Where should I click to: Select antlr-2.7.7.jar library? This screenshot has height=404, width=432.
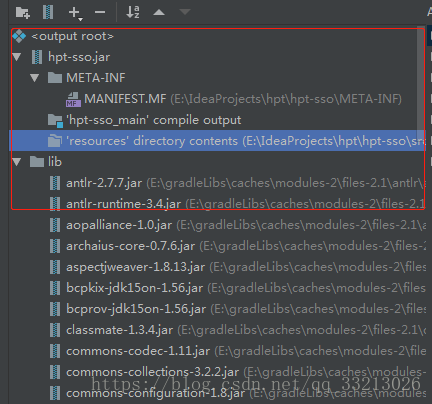104,183
